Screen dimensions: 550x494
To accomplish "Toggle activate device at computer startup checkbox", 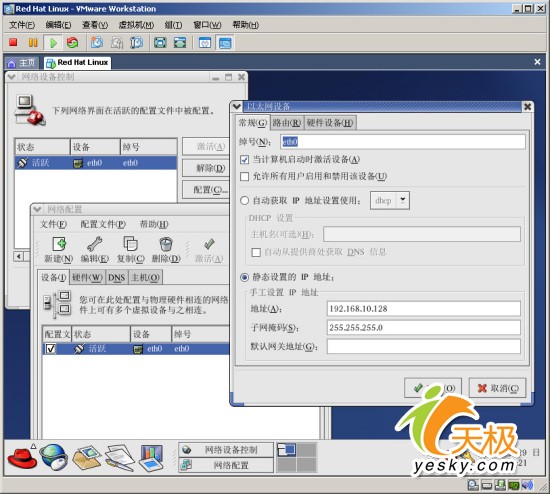I will click(244, 160).
